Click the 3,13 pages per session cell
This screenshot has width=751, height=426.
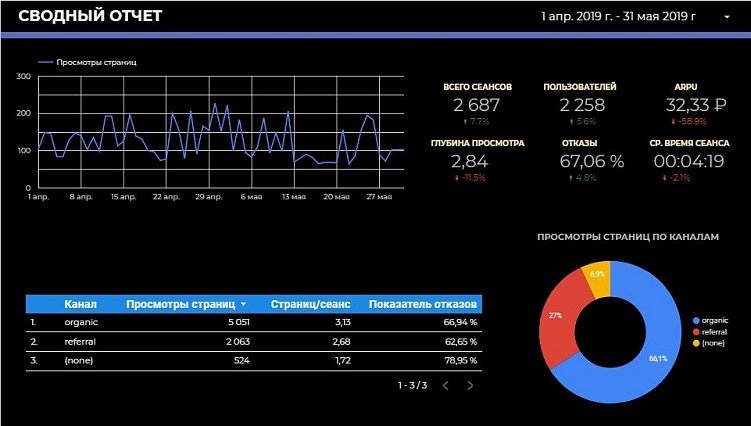(x=343, y=322)
